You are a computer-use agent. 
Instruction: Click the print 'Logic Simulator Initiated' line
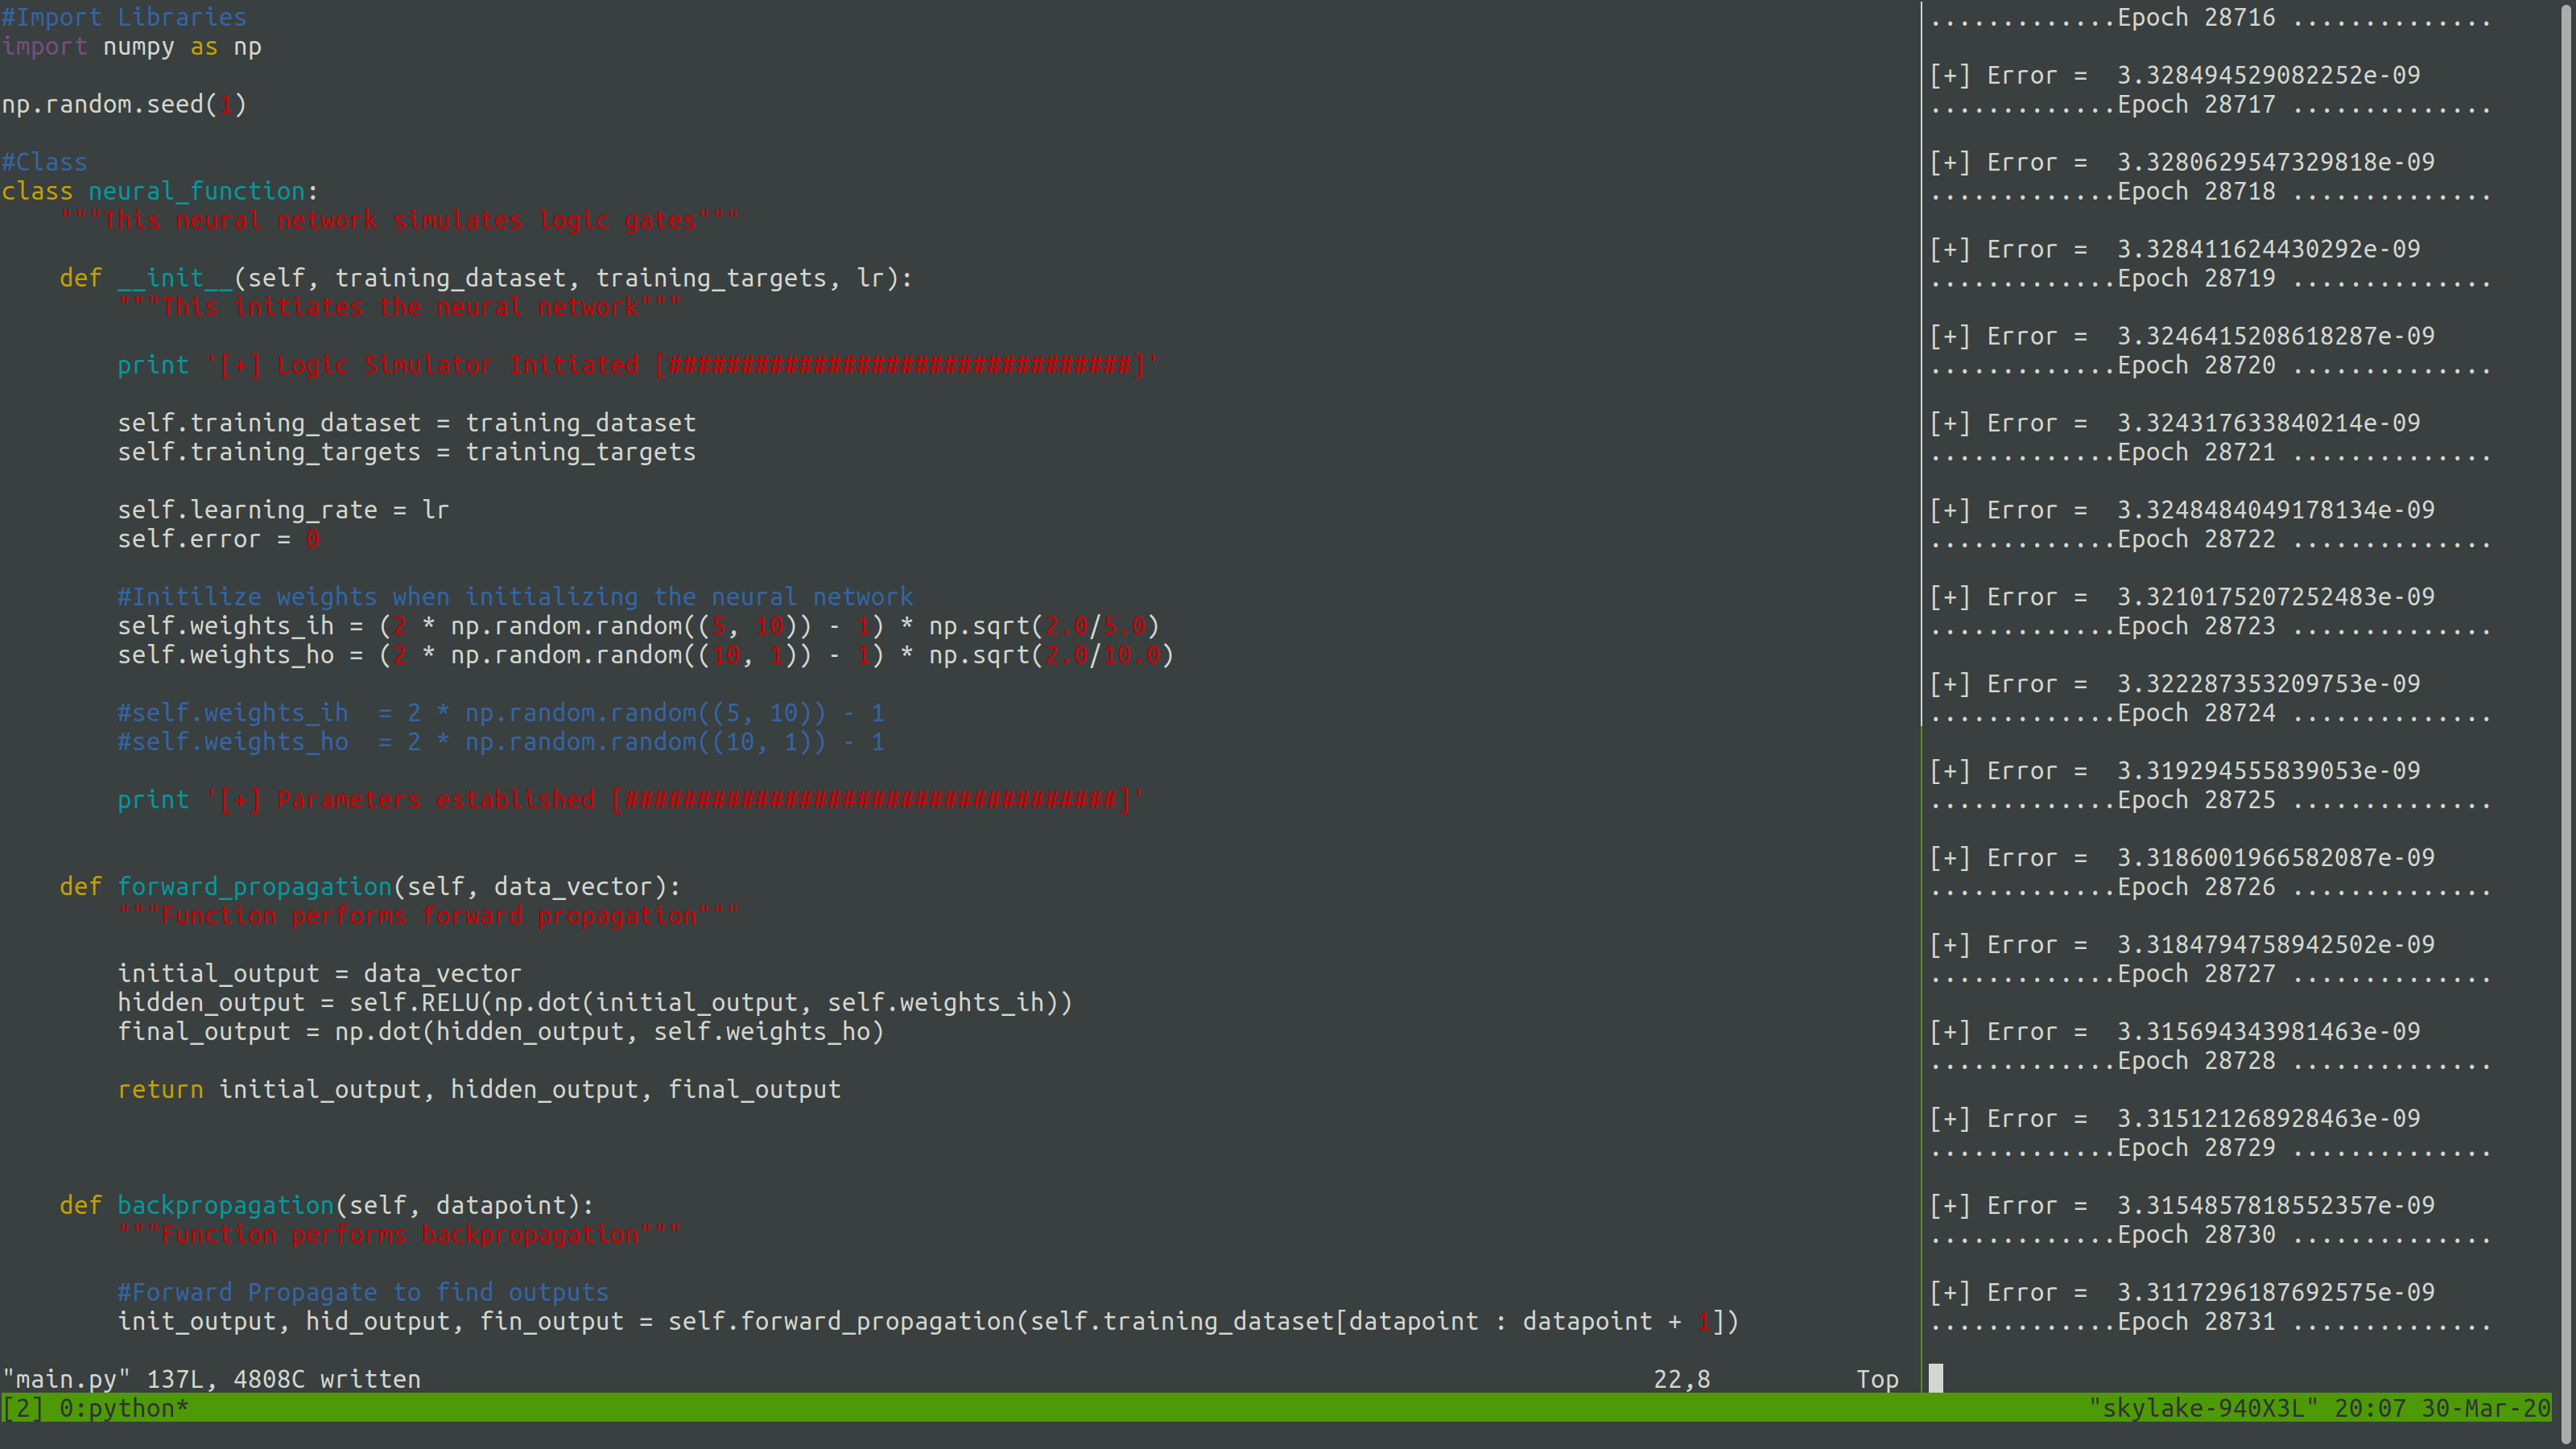pyautogui.click(x=638, y=365)
